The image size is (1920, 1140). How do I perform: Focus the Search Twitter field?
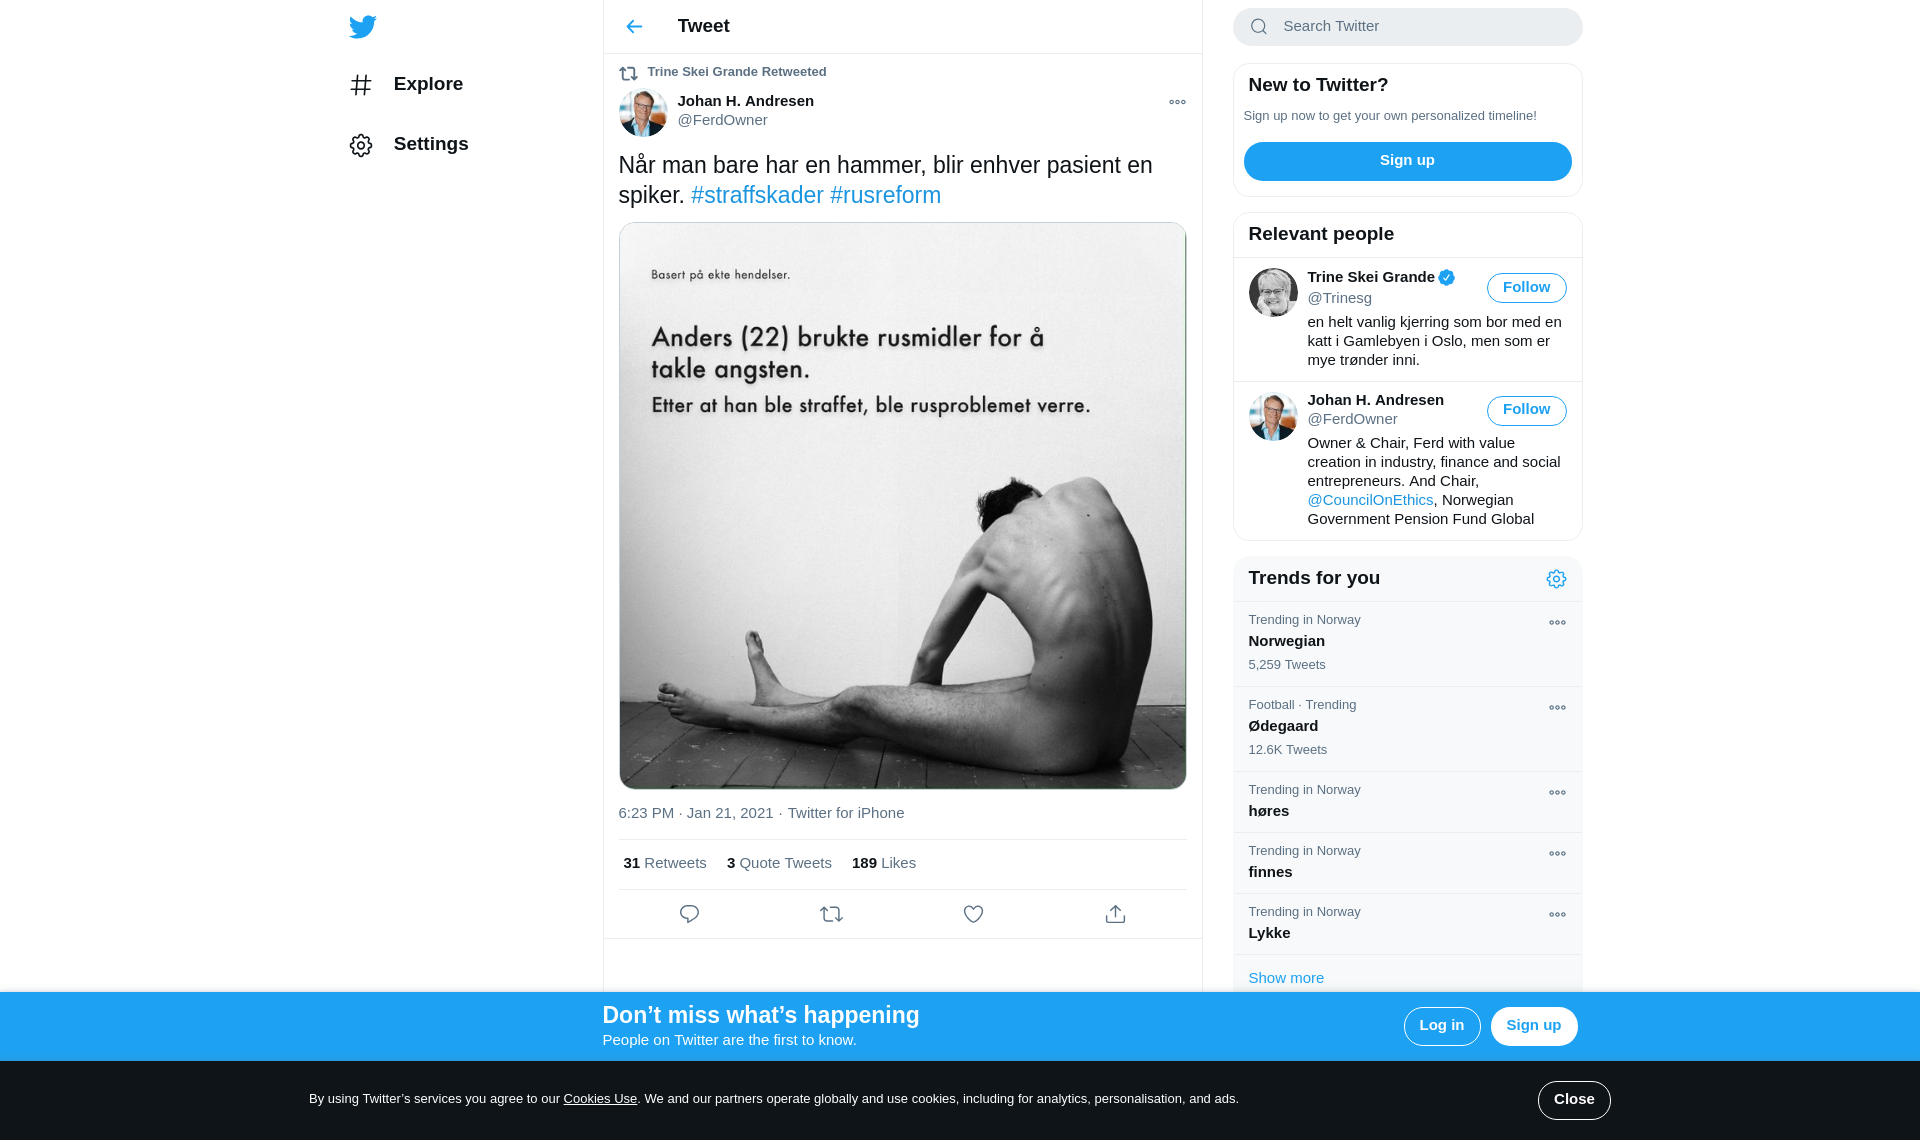[x=1407, y=27]
